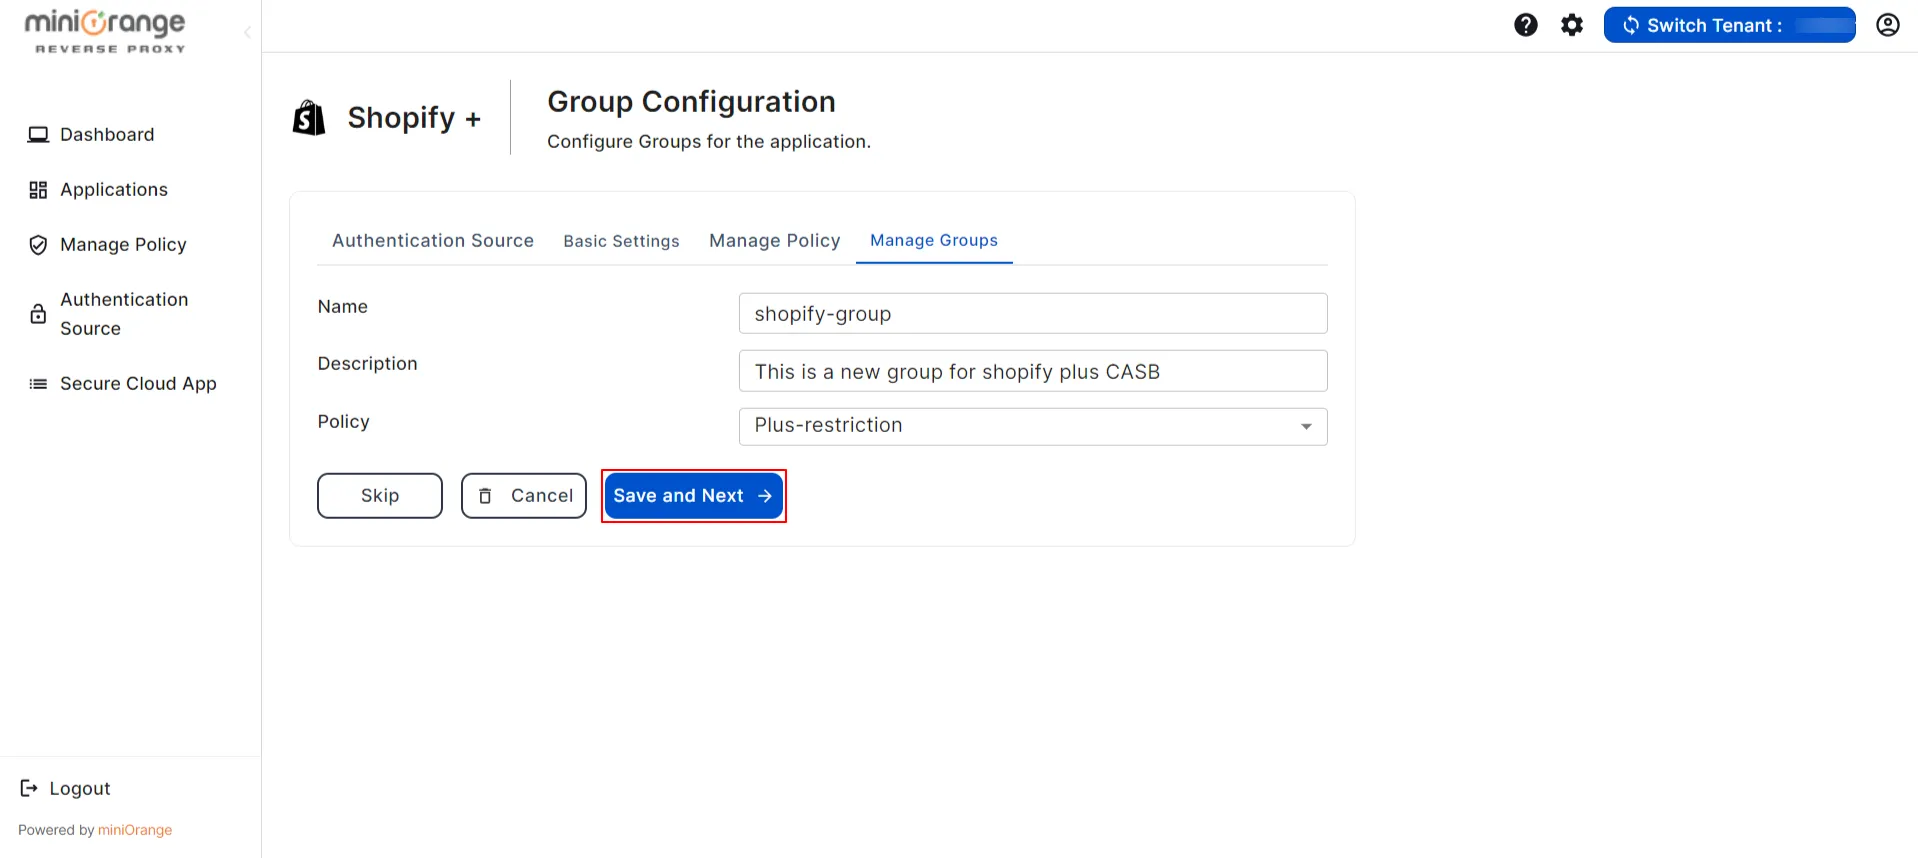
Task: Click the Authentication Source lock icon
Action: (x=38, y=314)
